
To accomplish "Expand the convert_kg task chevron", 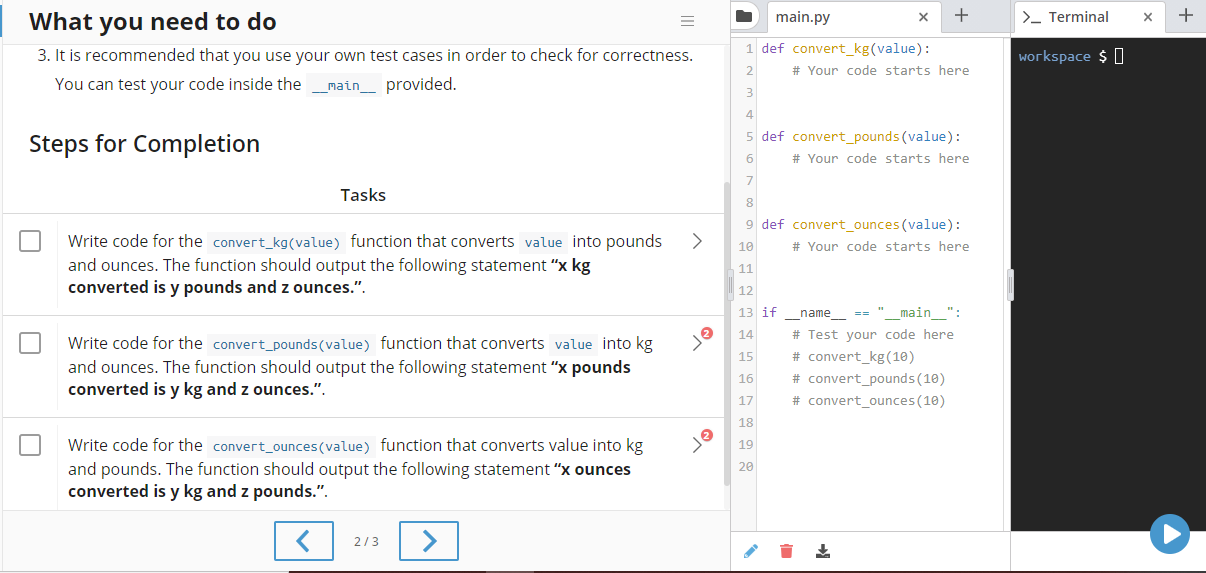I will 698,241.
